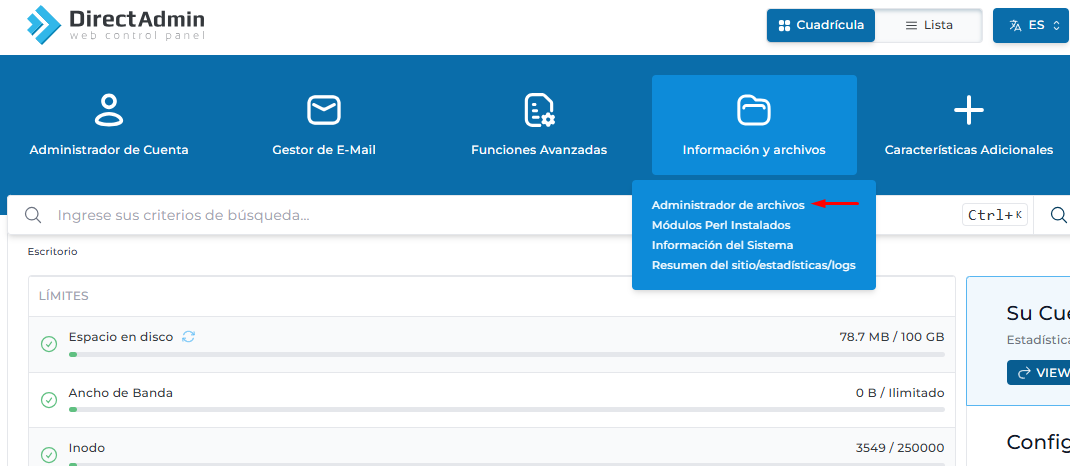
Task: Open Administrador de archivos menu entry
Action: point(728,205)
